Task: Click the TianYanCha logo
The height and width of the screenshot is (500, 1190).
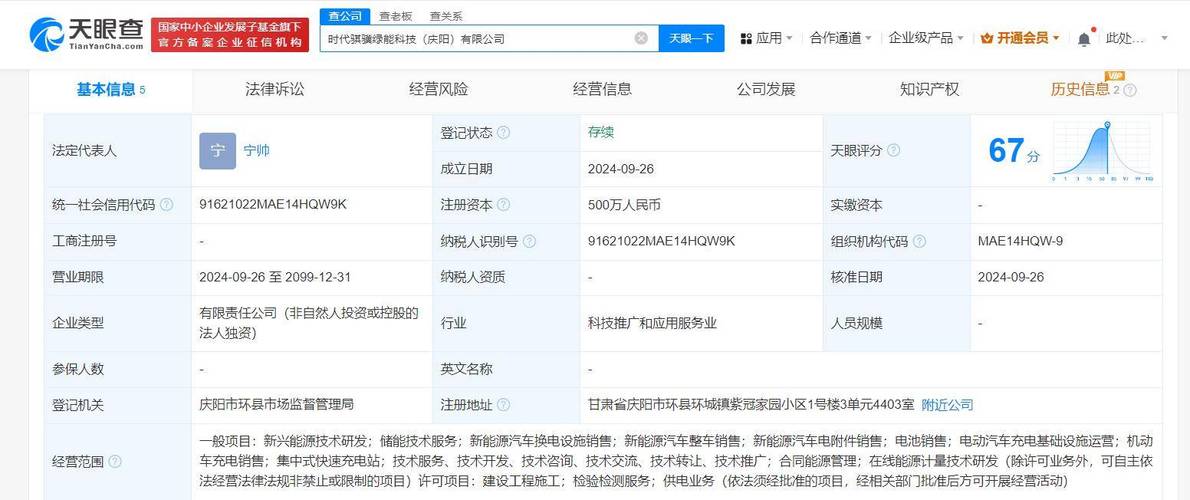Action: (87, 34)
